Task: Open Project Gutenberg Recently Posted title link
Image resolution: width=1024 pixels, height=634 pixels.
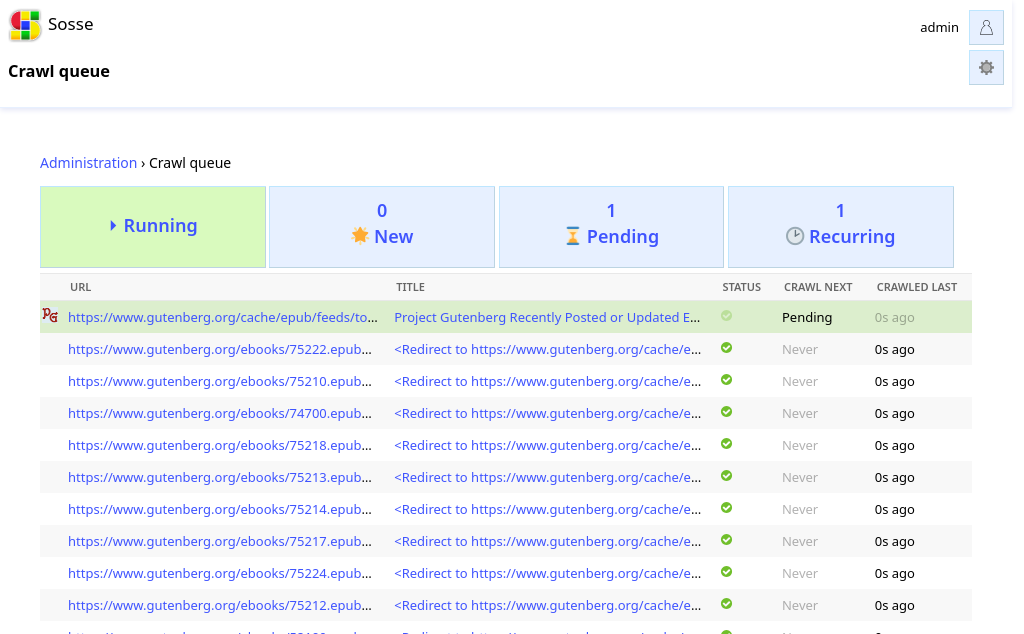Action: click(x=547, y=317)
